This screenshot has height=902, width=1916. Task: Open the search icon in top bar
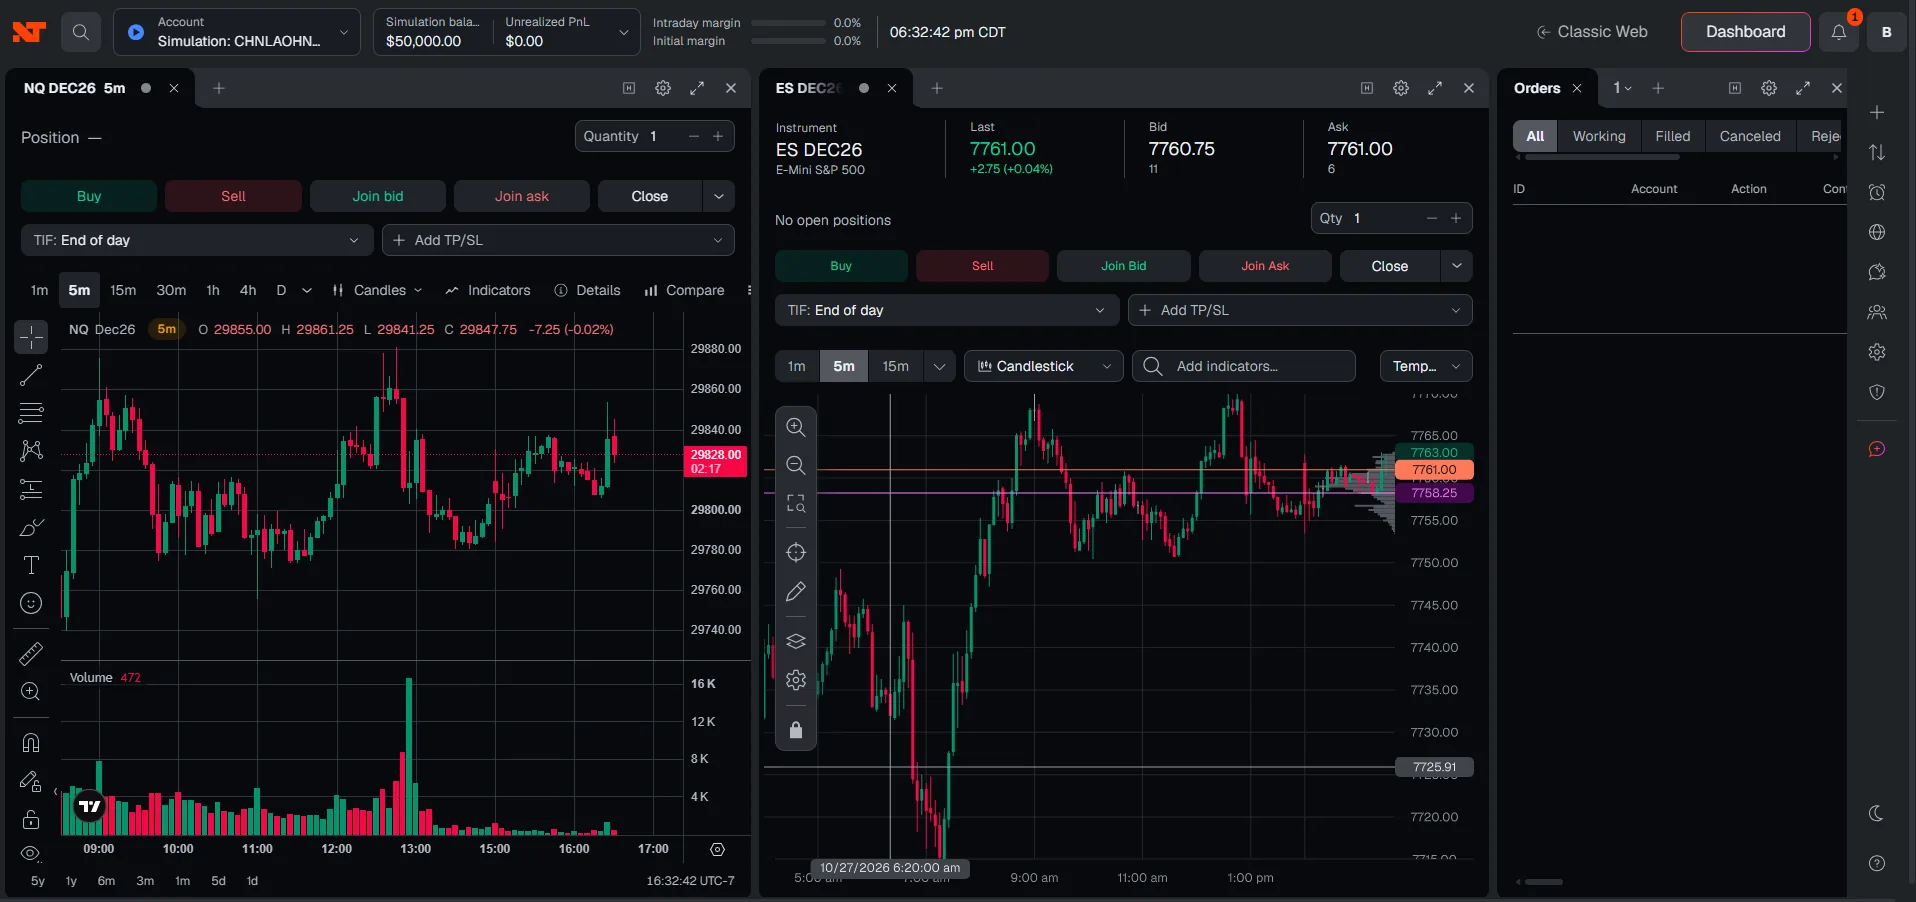[x=81, y=32]
